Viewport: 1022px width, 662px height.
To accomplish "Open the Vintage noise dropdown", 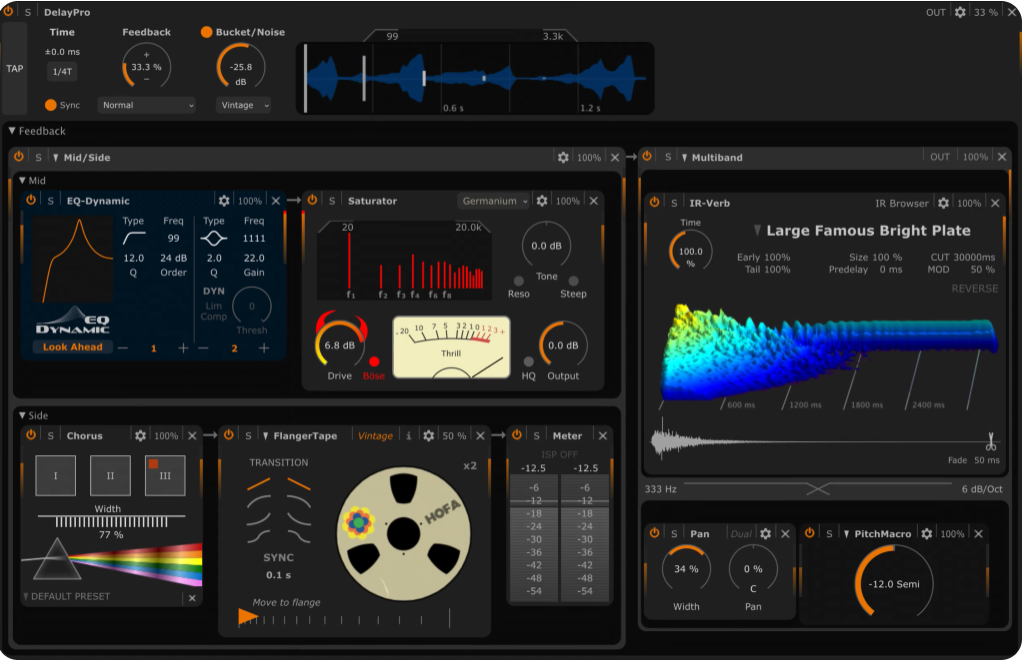I will pyautogui.click(x=243, y=105).
